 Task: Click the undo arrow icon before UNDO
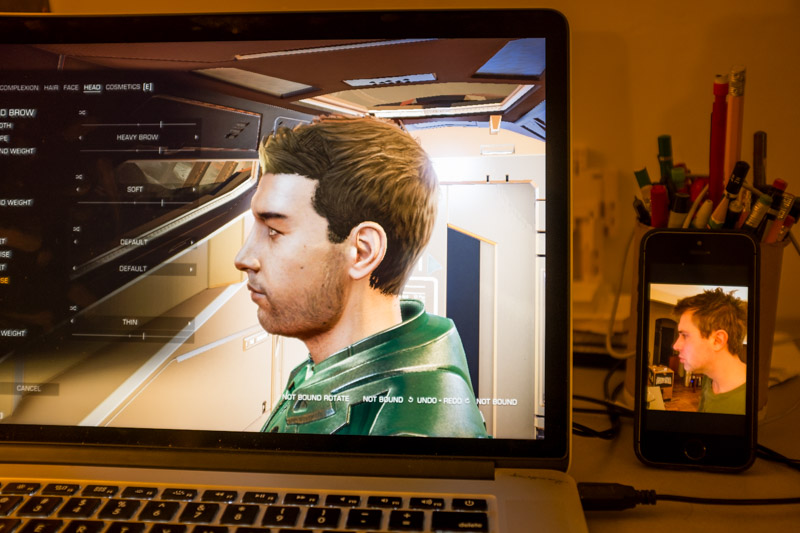411,400
